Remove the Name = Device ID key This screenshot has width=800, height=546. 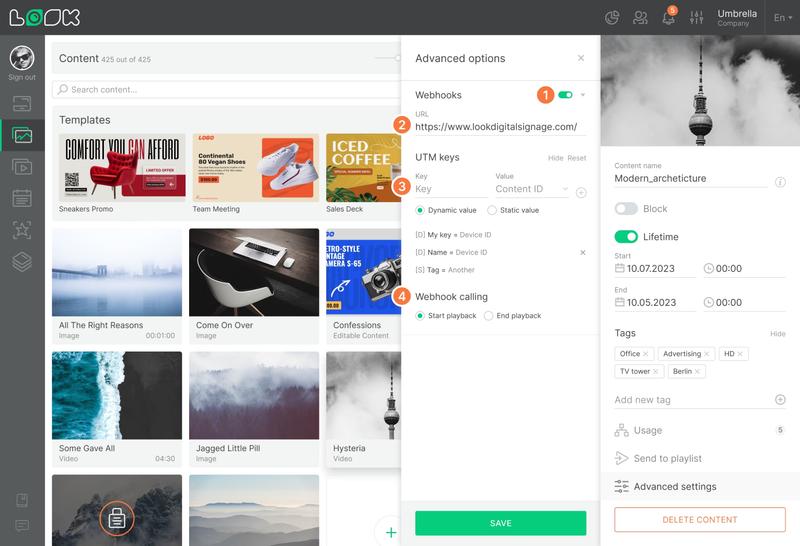[583, 253]
